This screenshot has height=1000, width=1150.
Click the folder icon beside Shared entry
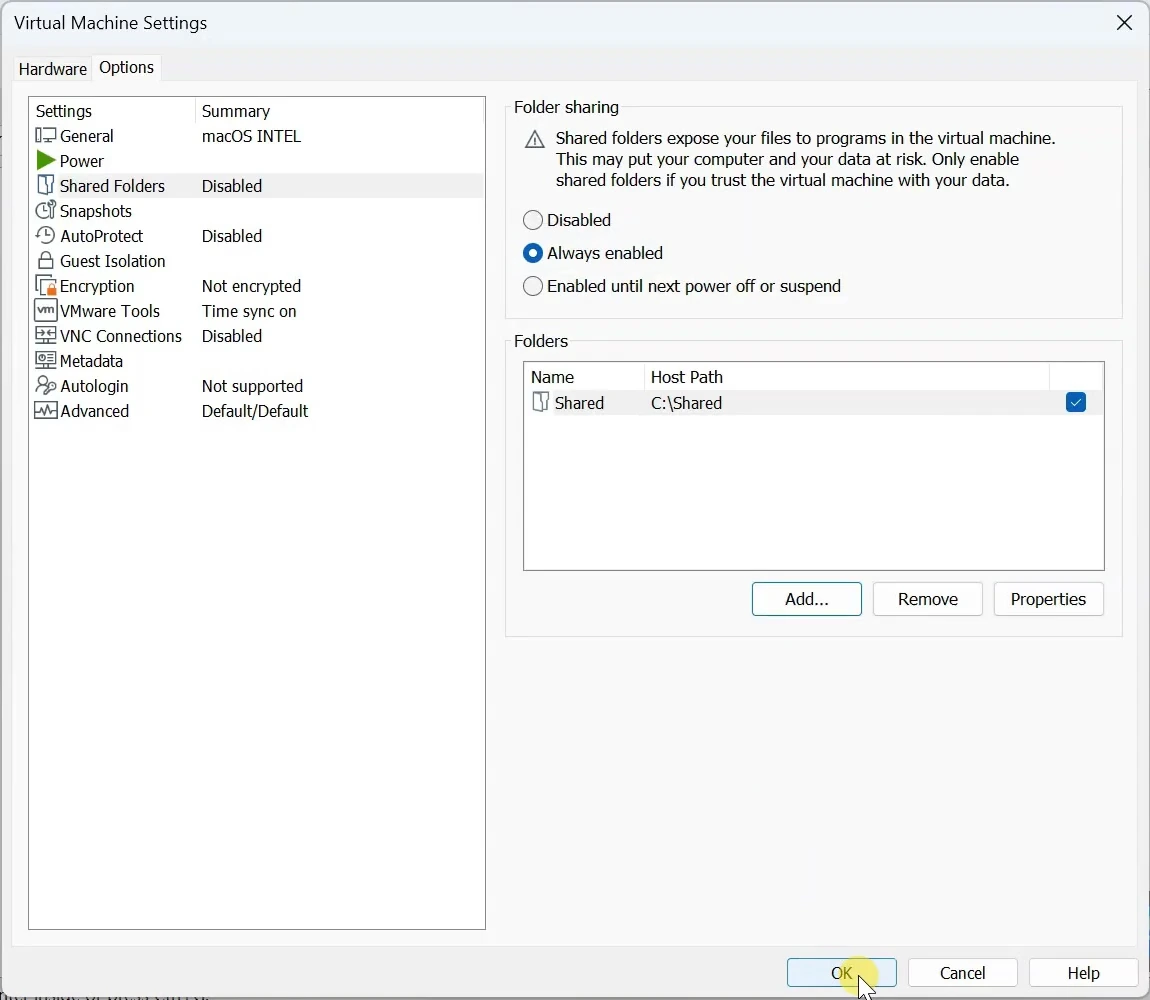point(541,402)
